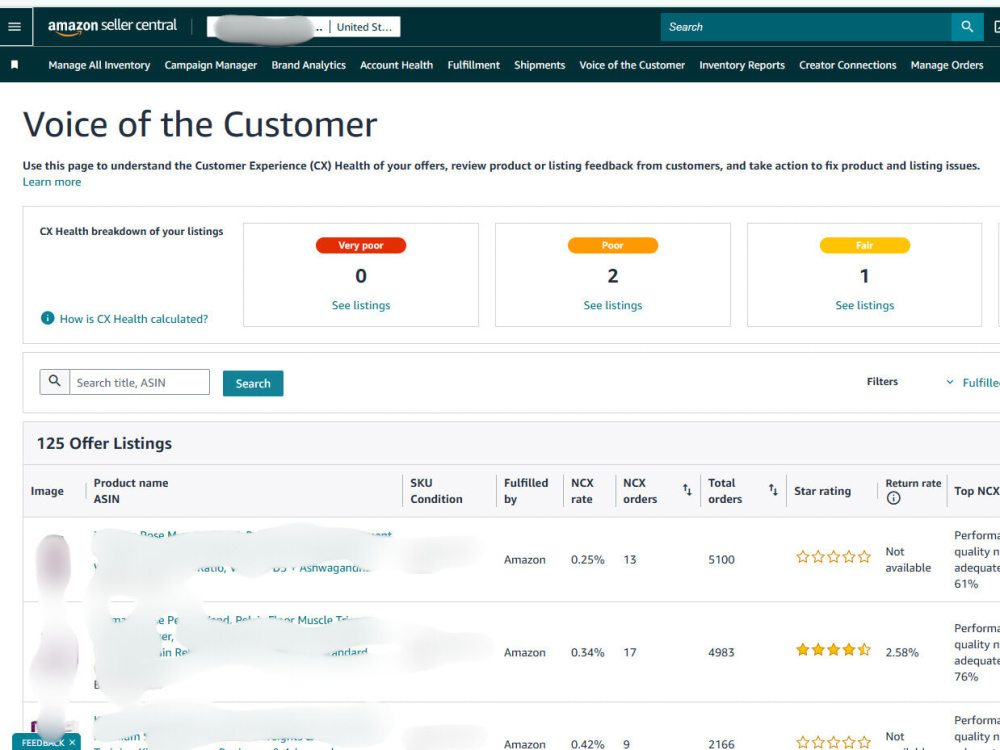Click the Star rating column header
The width and height of the screenshot is (1000, 750).
tap(822, 491)
